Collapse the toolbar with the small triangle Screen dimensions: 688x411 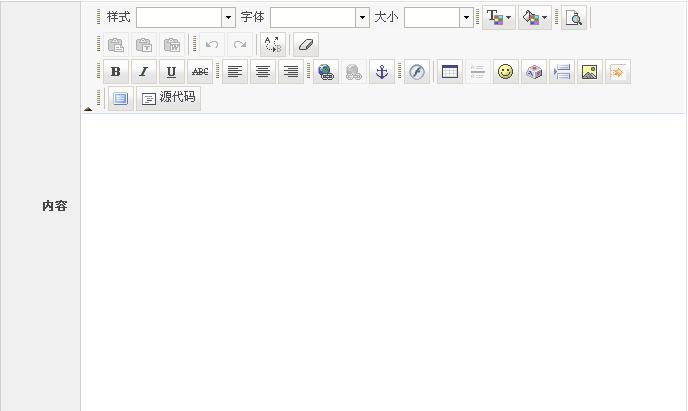(x=88, y=109)
